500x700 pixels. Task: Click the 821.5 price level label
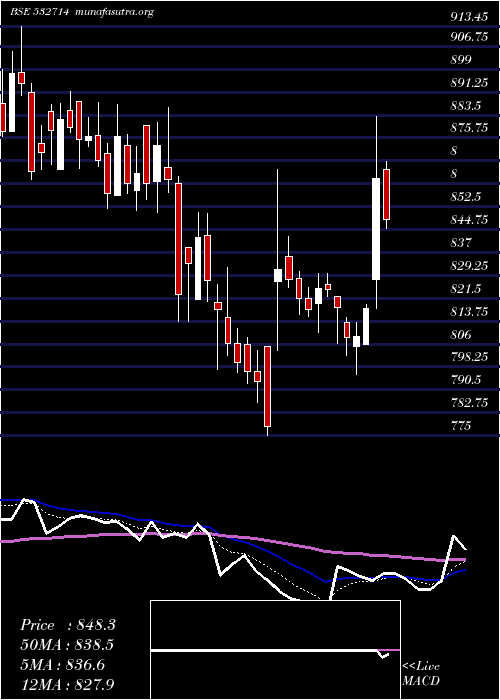[x=465, y=289]
